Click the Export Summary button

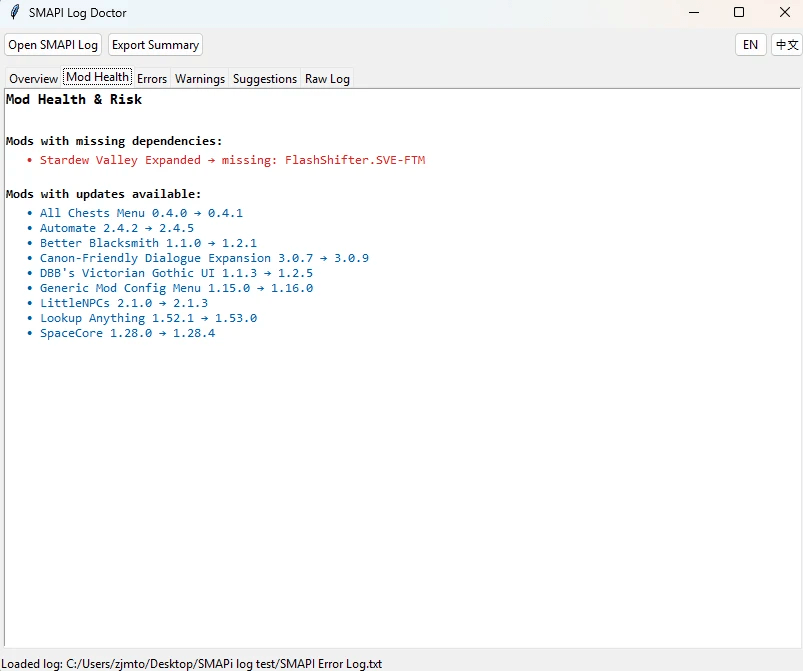pos(155,45)
